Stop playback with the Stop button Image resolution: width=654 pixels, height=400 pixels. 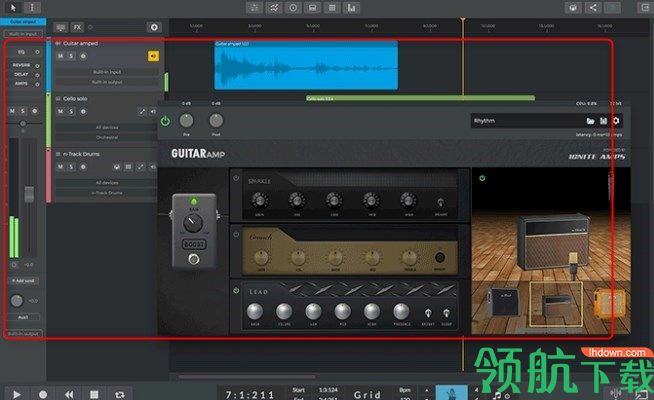coord(94,394)
